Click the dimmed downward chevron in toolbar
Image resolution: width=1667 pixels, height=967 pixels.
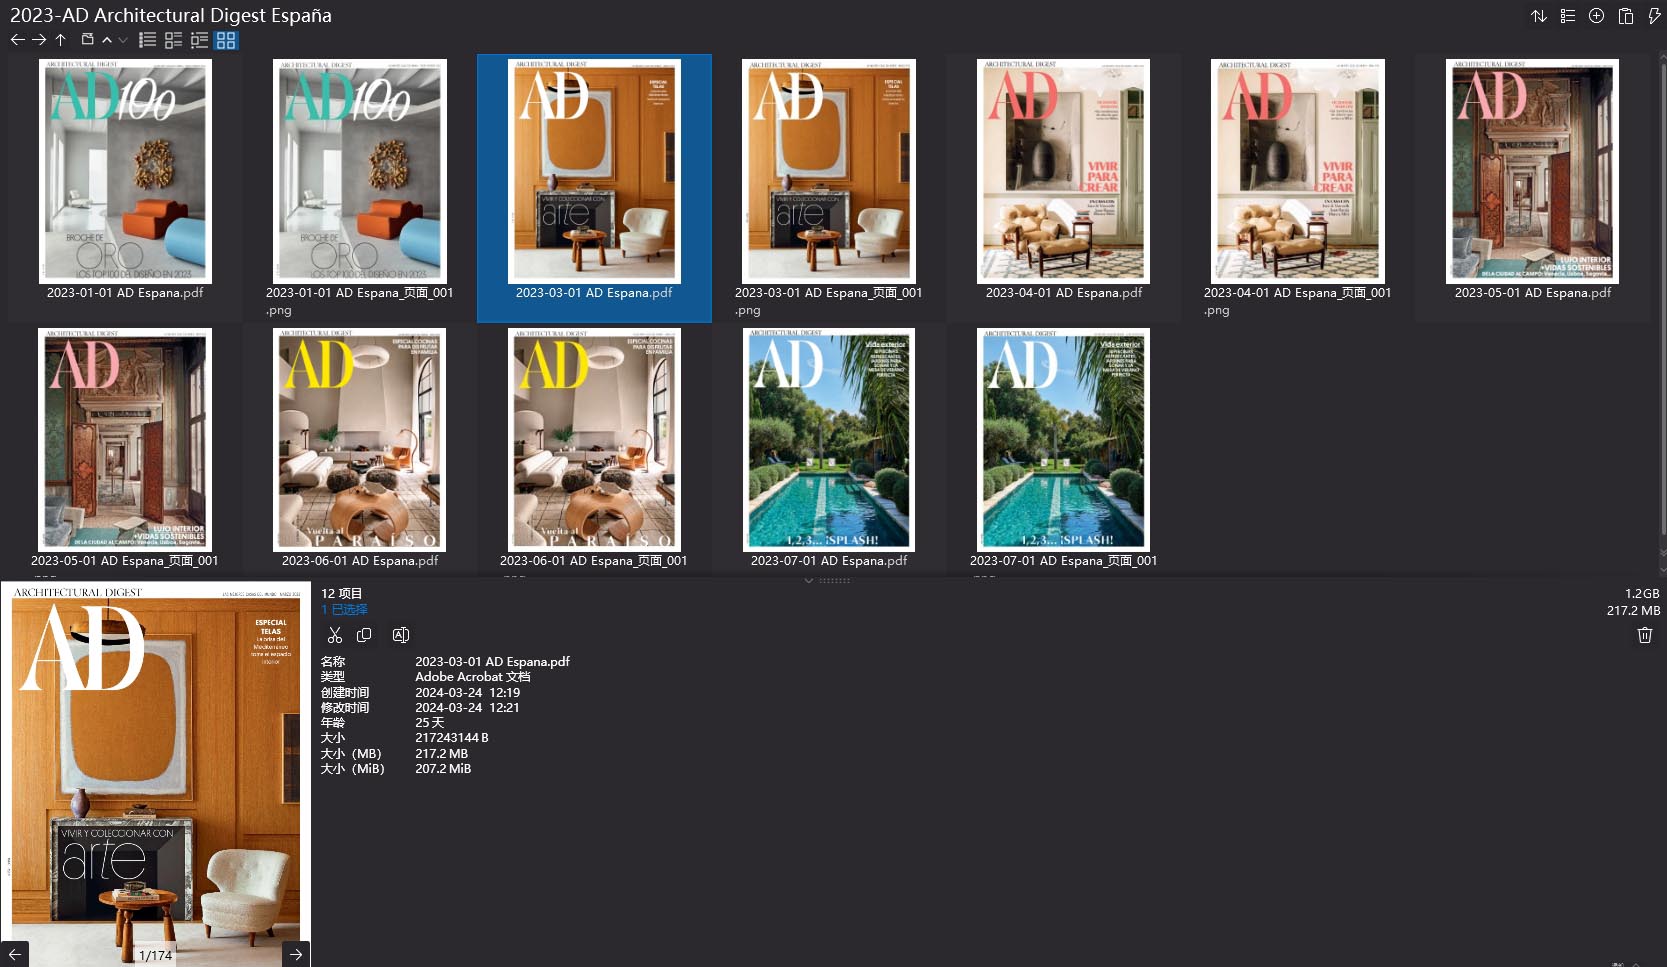(x=123, y=40)
